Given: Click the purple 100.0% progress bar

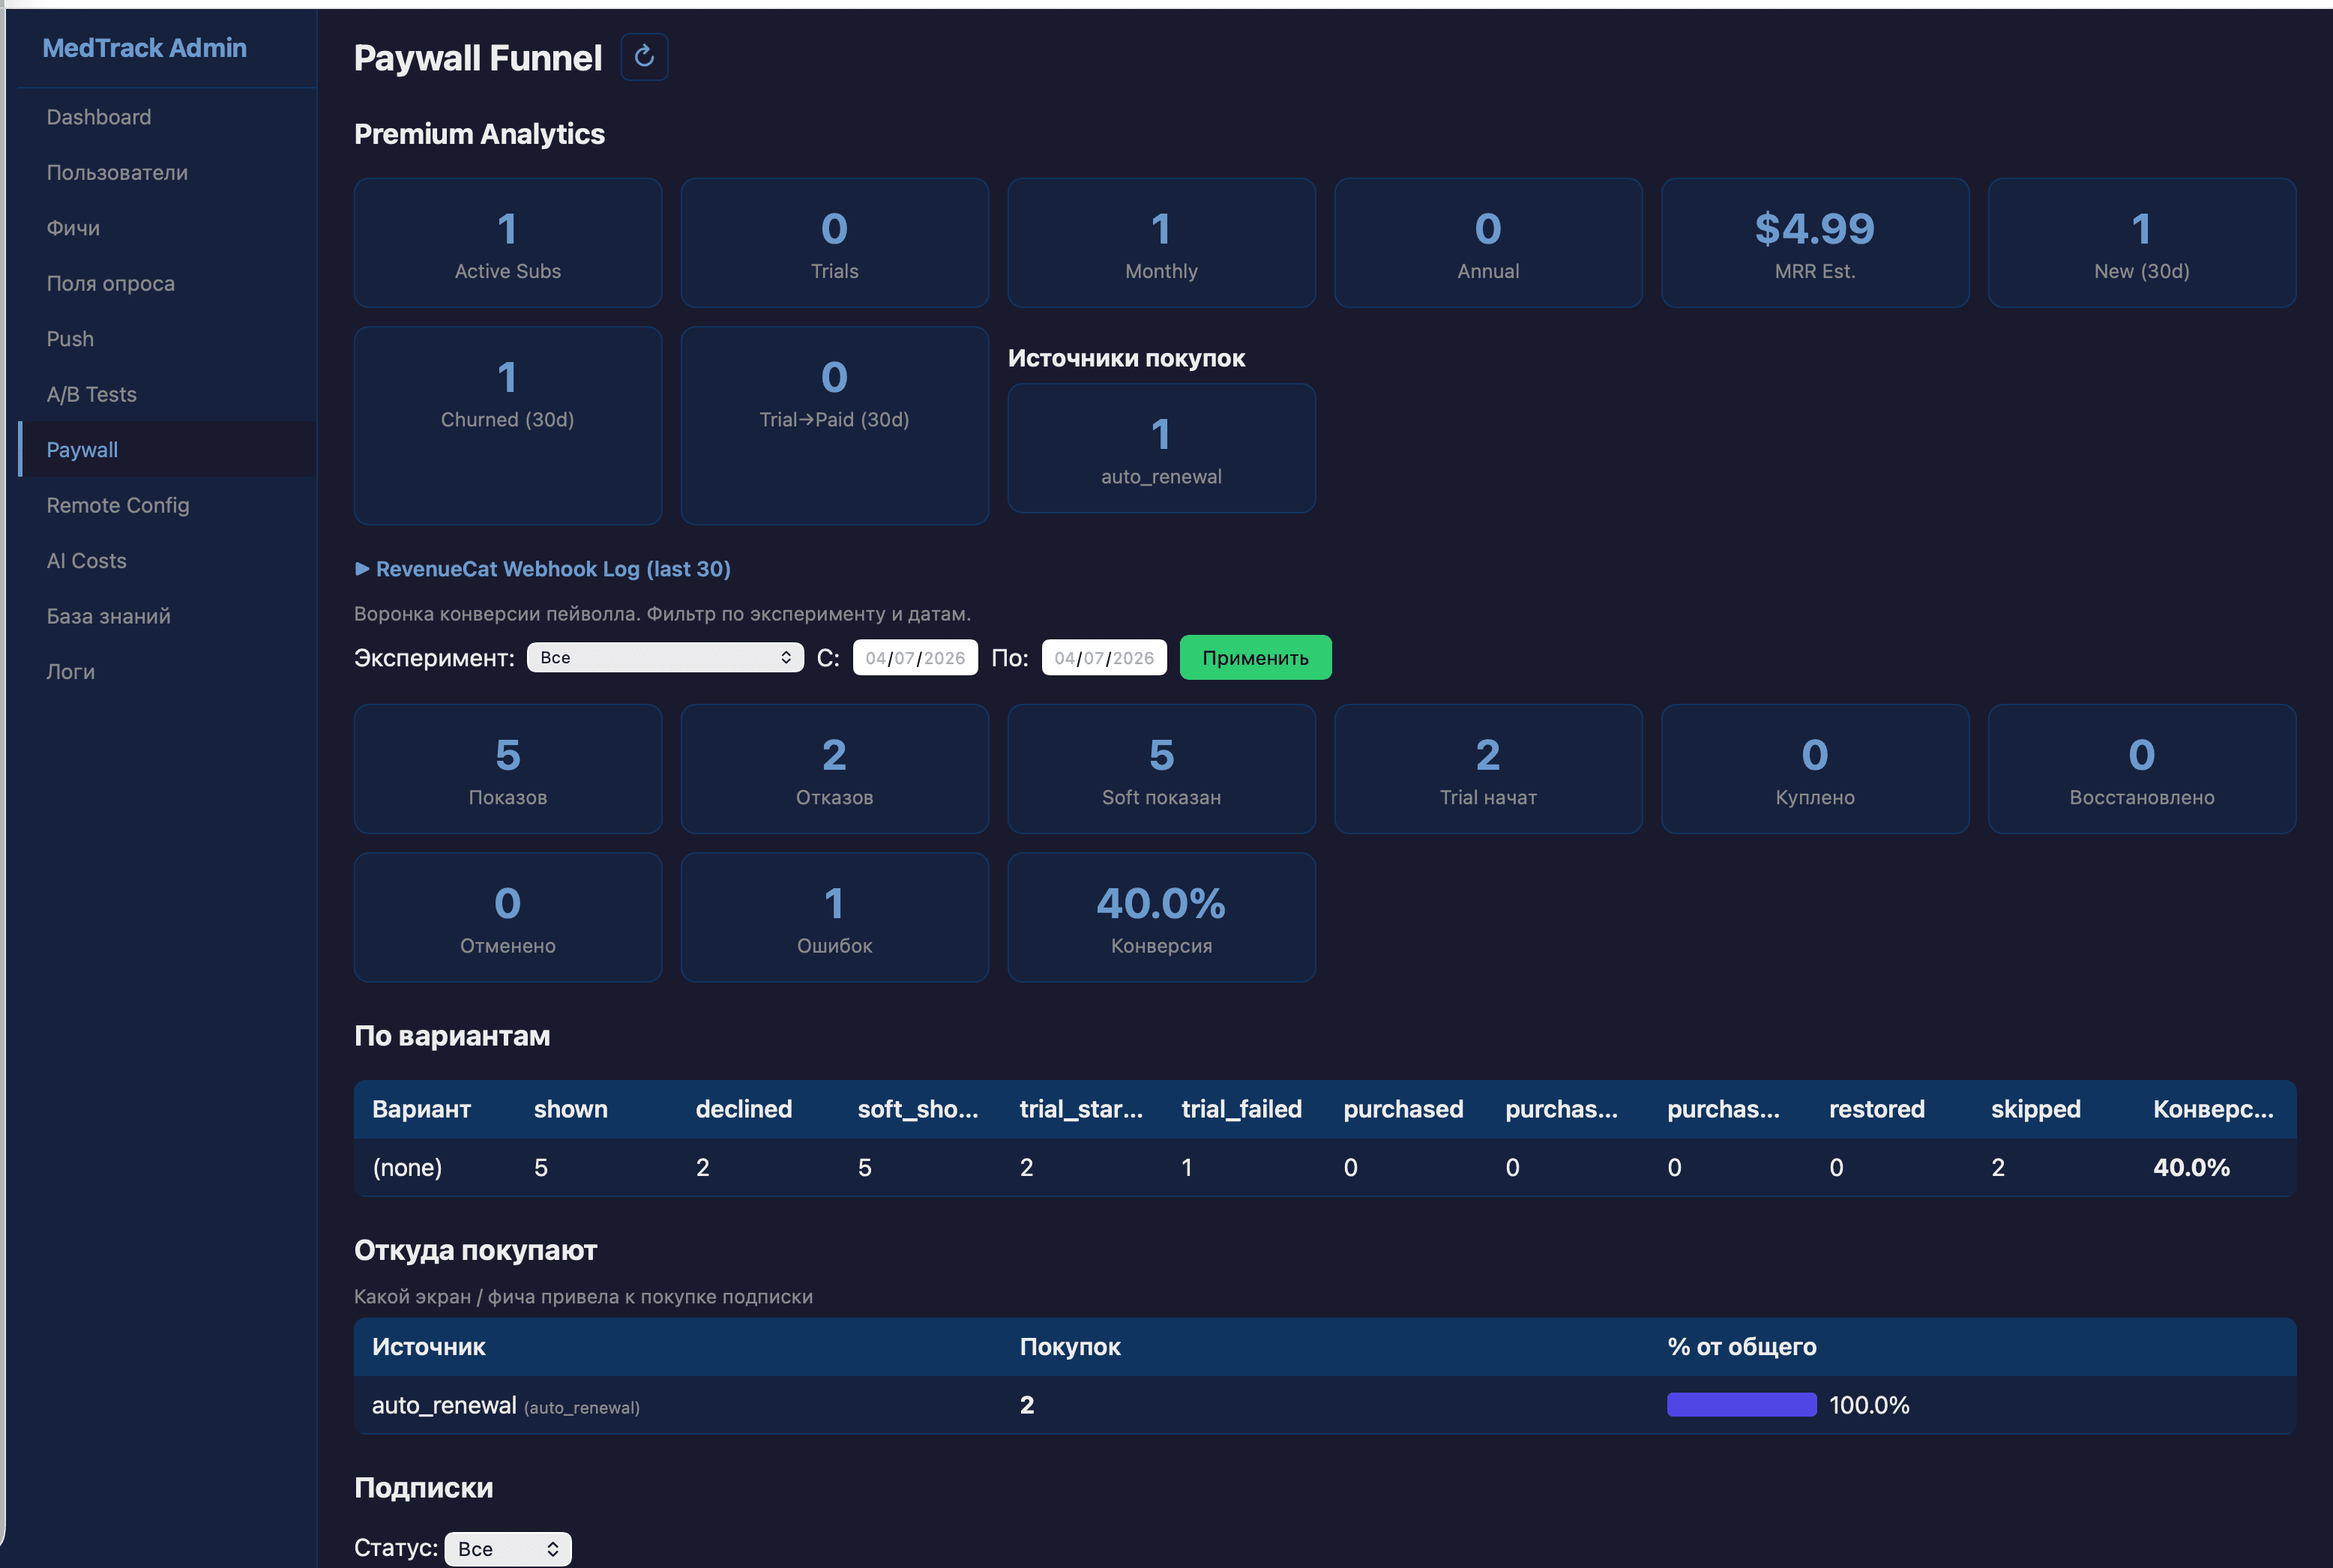Looking at the screenshot, I should pos(1741,1405).
